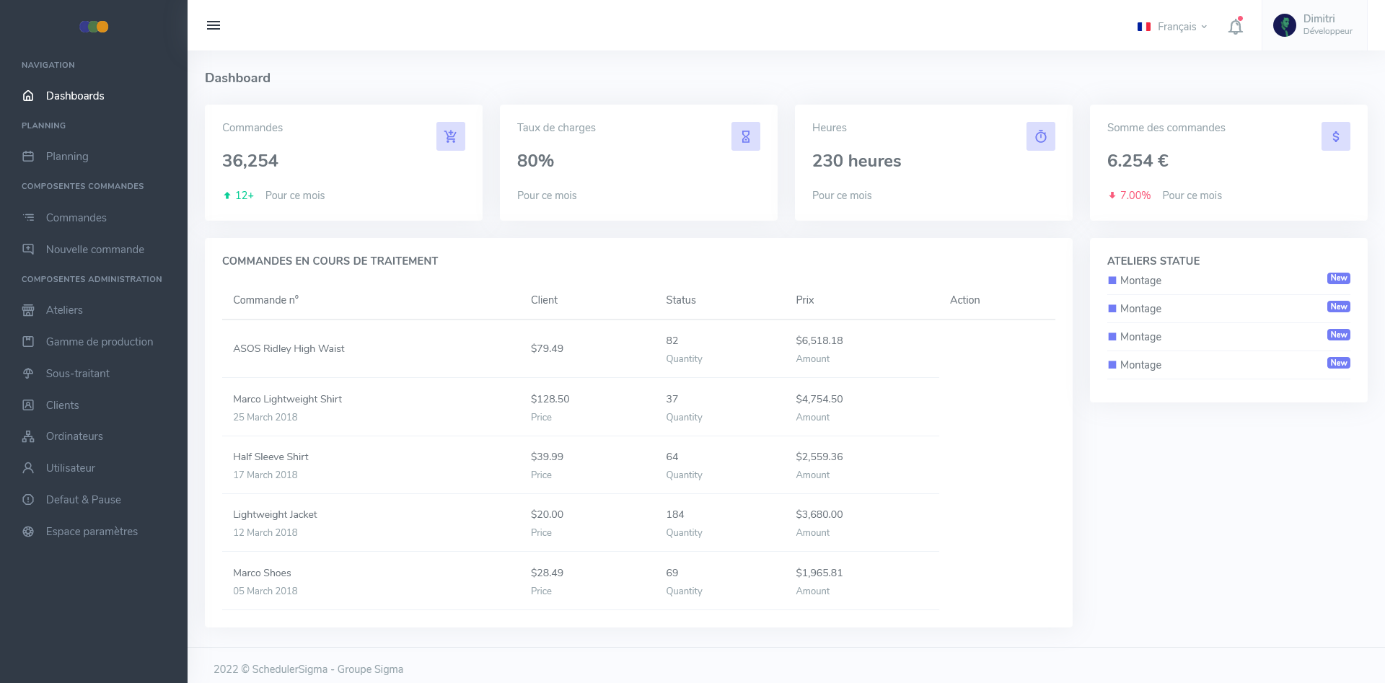Click the shopping cart icon on Commandes card
Image resolution: width=1385 pixels, height=683 pixels.
451,136
